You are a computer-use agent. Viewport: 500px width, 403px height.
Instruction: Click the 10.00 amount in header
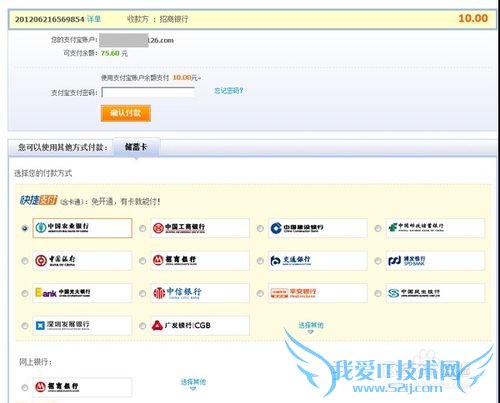(x=473, y=18)
